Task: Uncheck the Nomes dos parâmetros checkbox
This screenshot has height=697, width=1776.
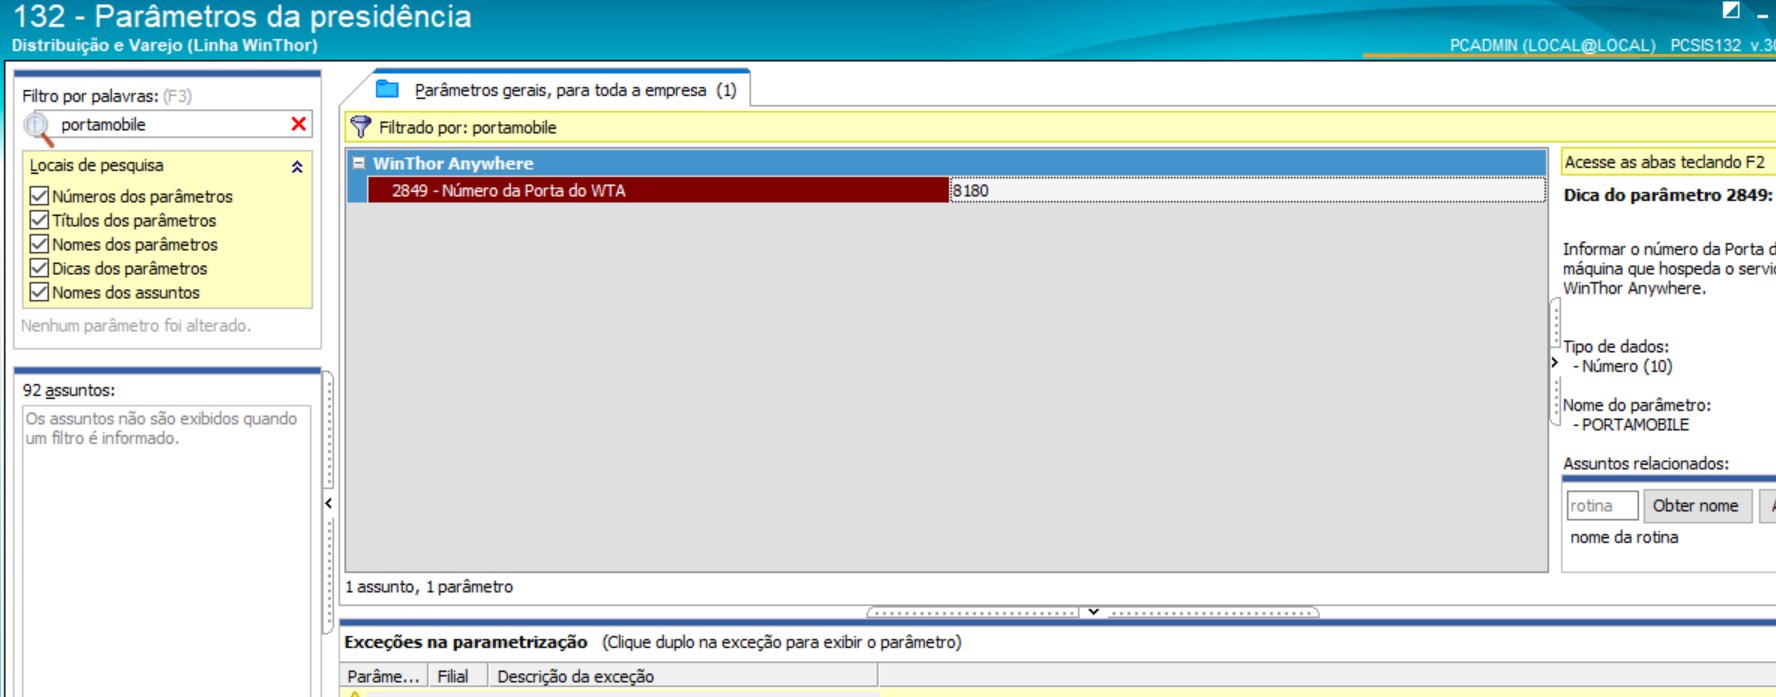Action: (39, 244)
